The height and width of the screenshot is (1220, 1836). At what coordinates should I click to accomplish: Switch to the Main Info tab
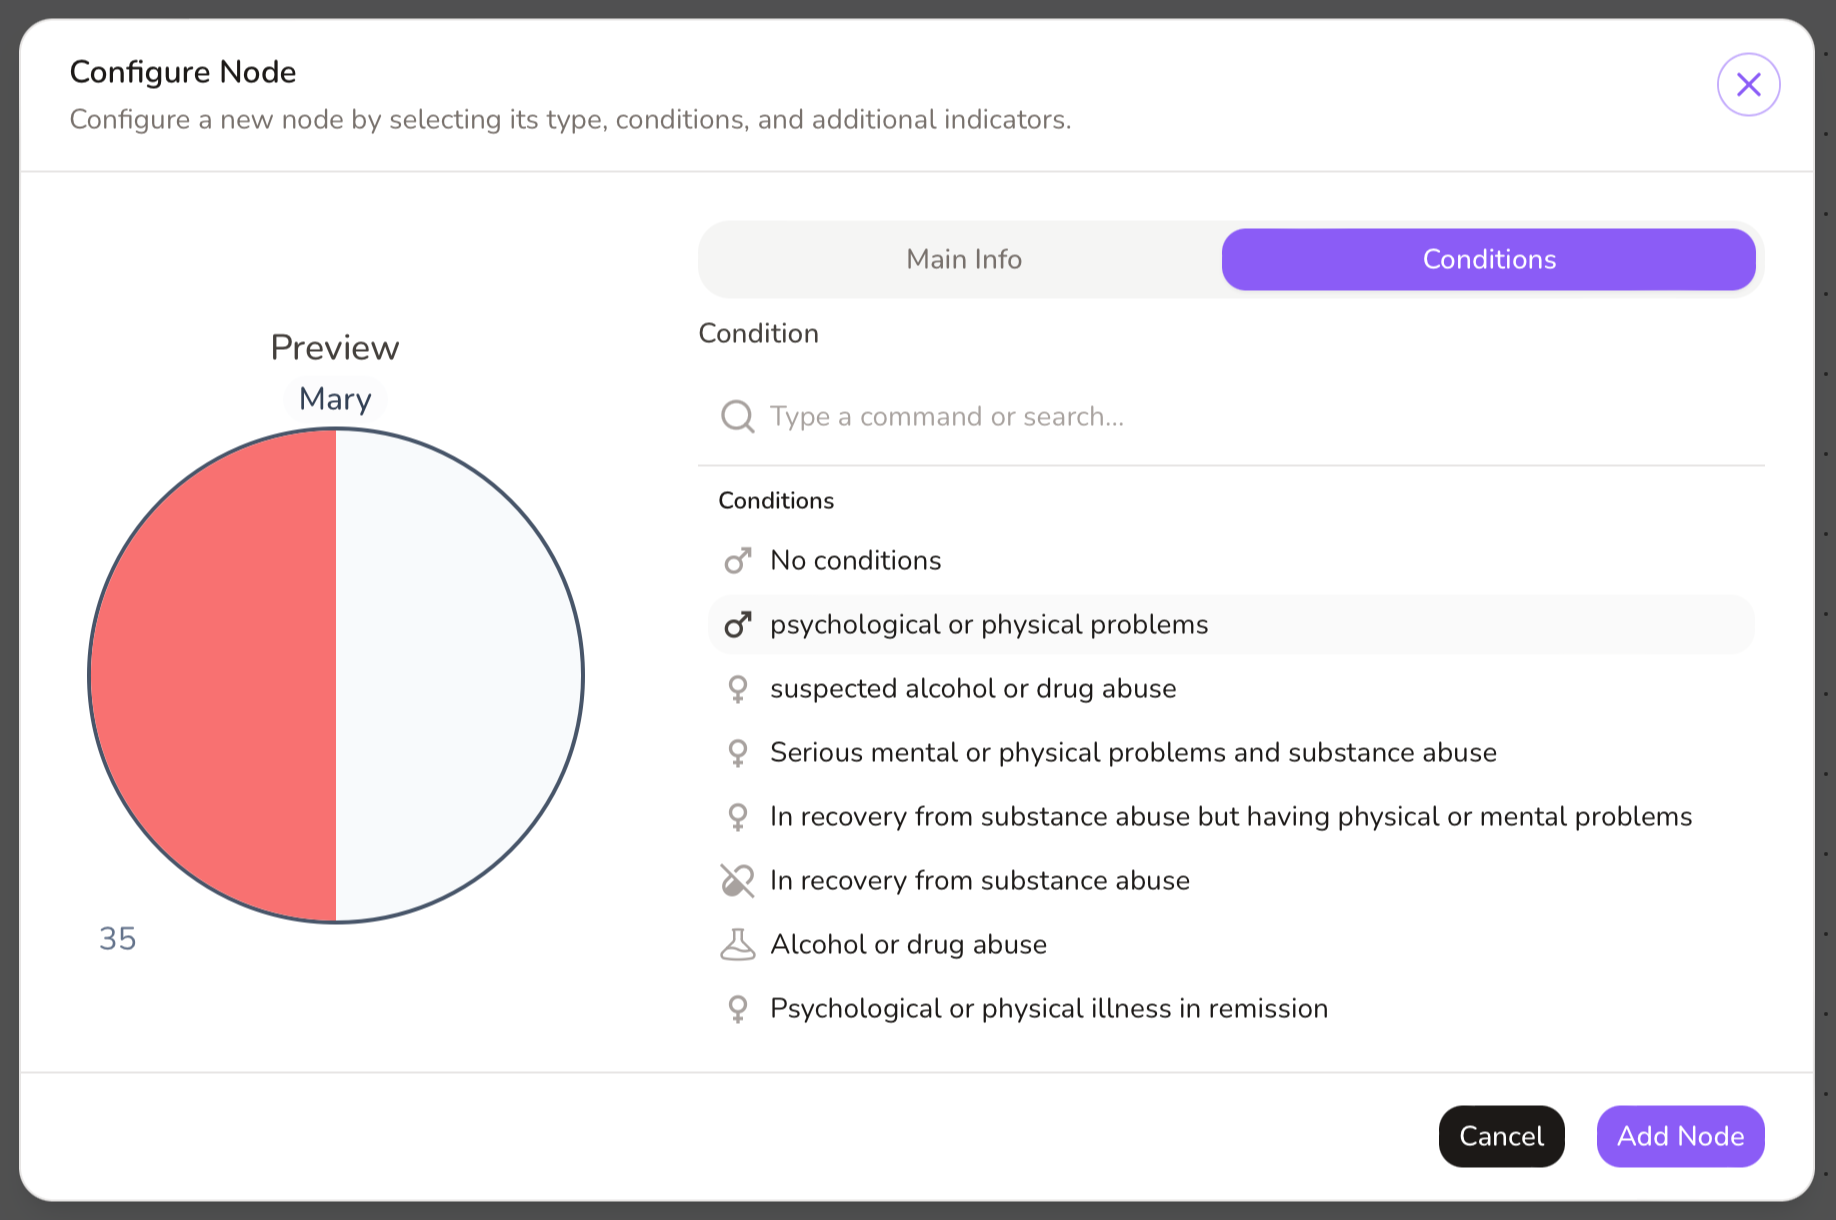[963, 260]
